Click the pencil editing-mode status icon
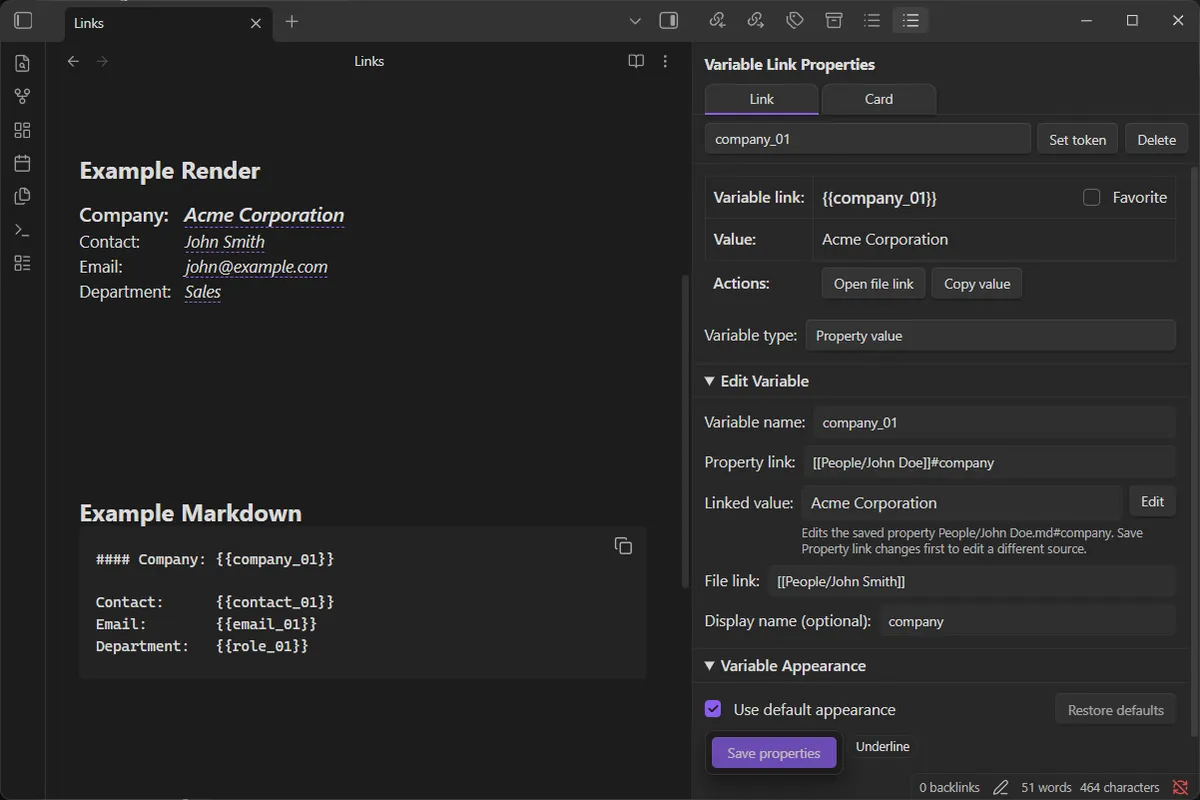Image resolution: width=1200 pixels, height=800 pixels. (1000, 787)
